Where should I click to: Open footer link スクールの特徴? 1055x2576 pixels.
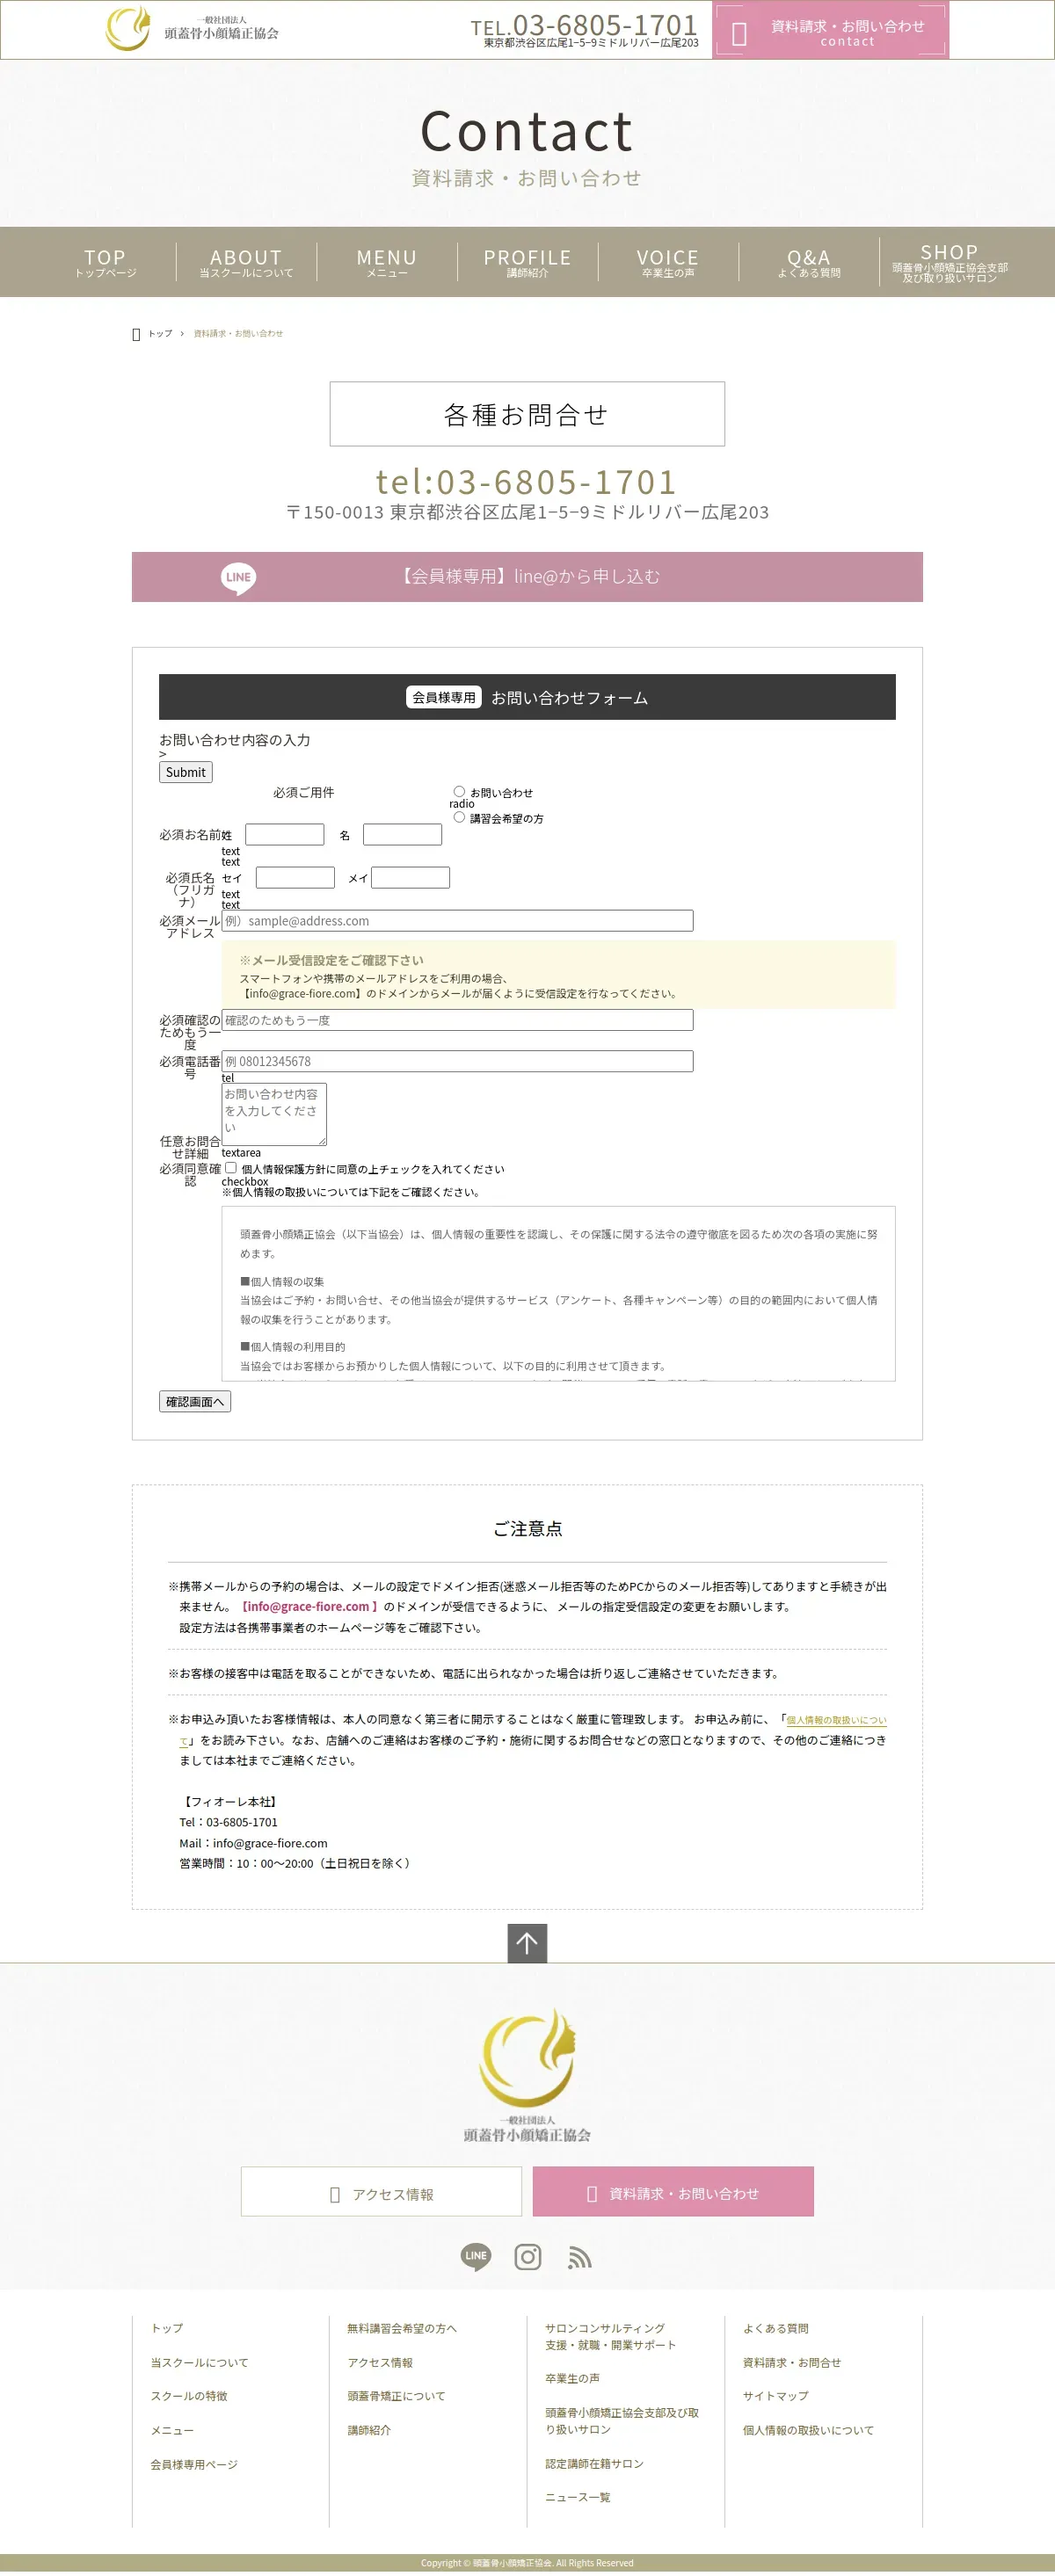tap(189, 2396)
